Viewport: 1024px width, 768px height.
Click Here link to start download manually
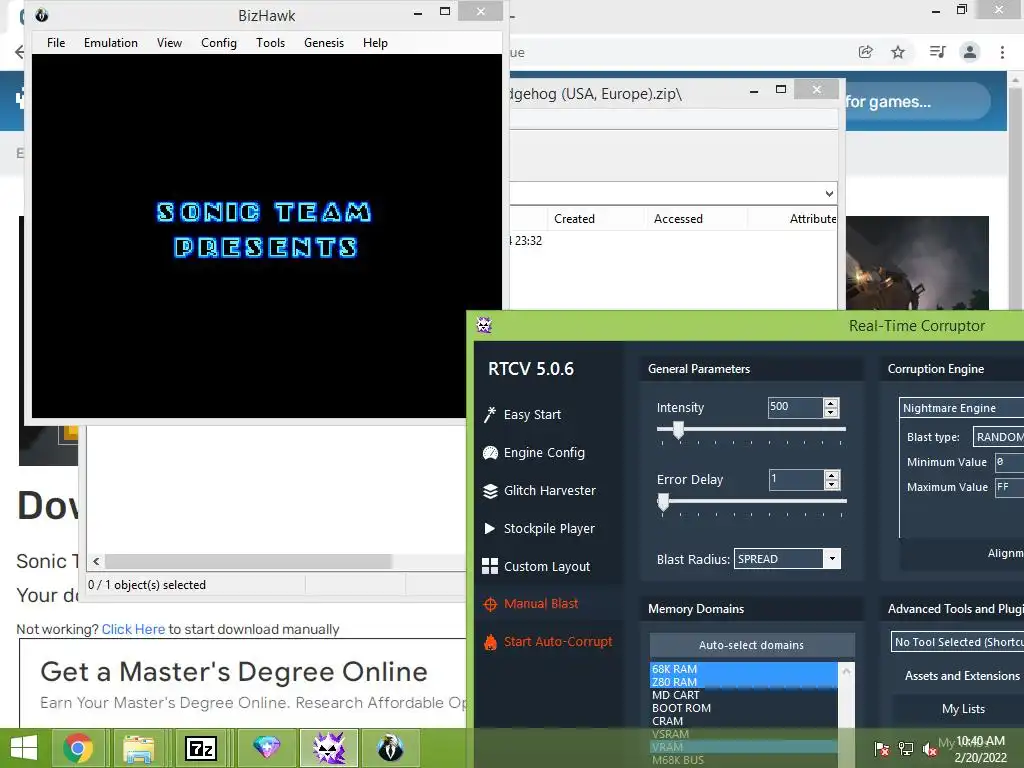coord(133,629)
